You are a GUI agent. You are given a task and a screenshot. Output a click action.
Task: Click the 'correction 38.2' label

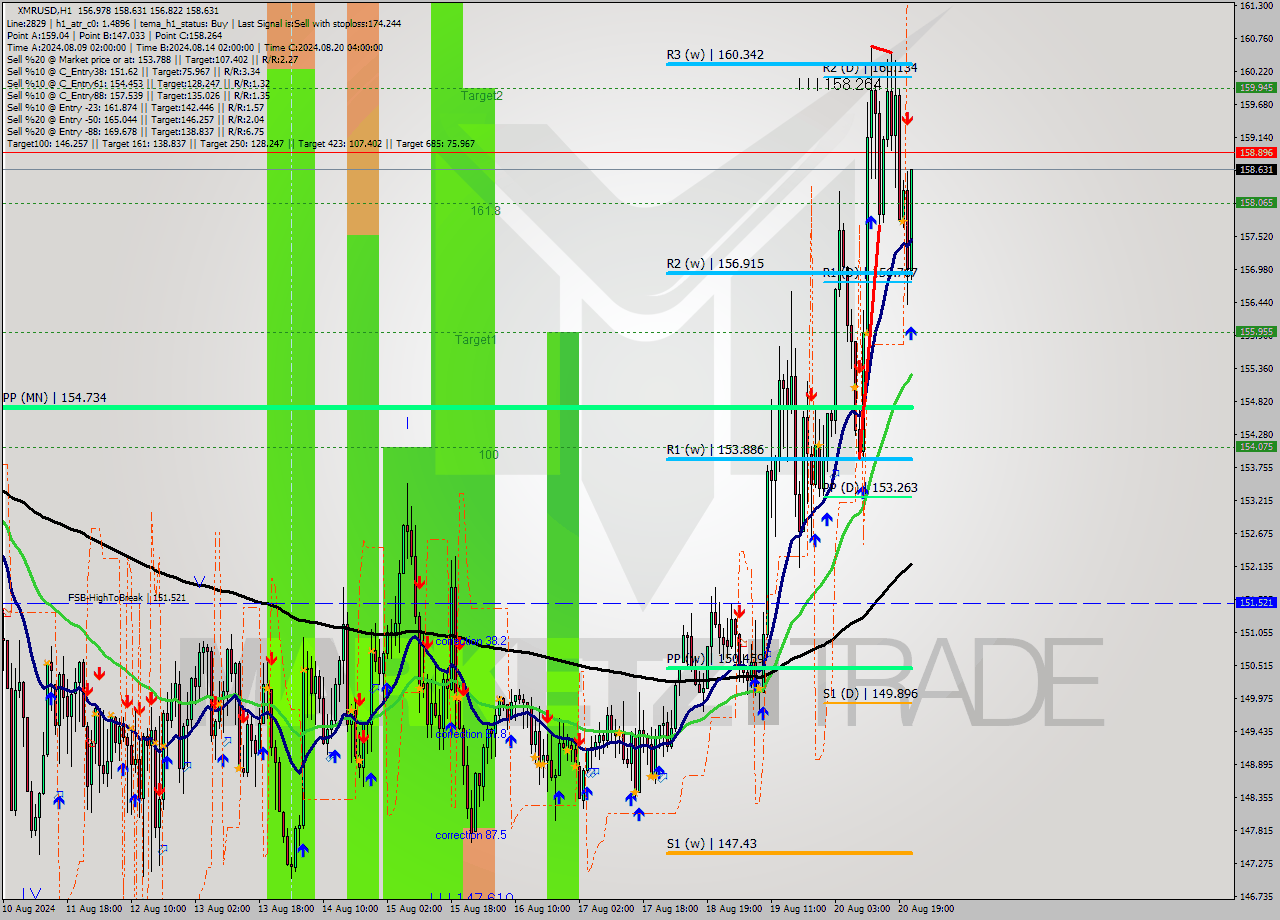473,641
